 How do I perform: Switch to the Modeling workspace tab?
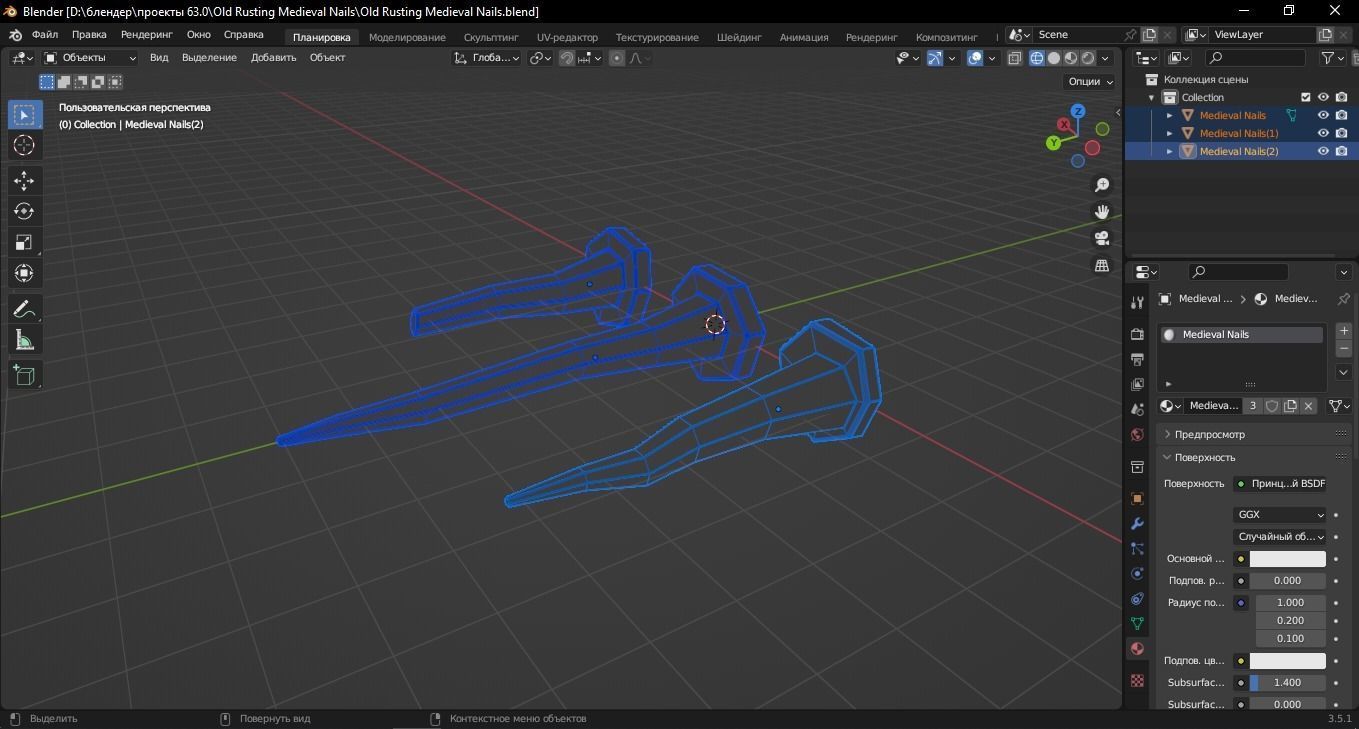pyautogui.click(x=407, y=37)
